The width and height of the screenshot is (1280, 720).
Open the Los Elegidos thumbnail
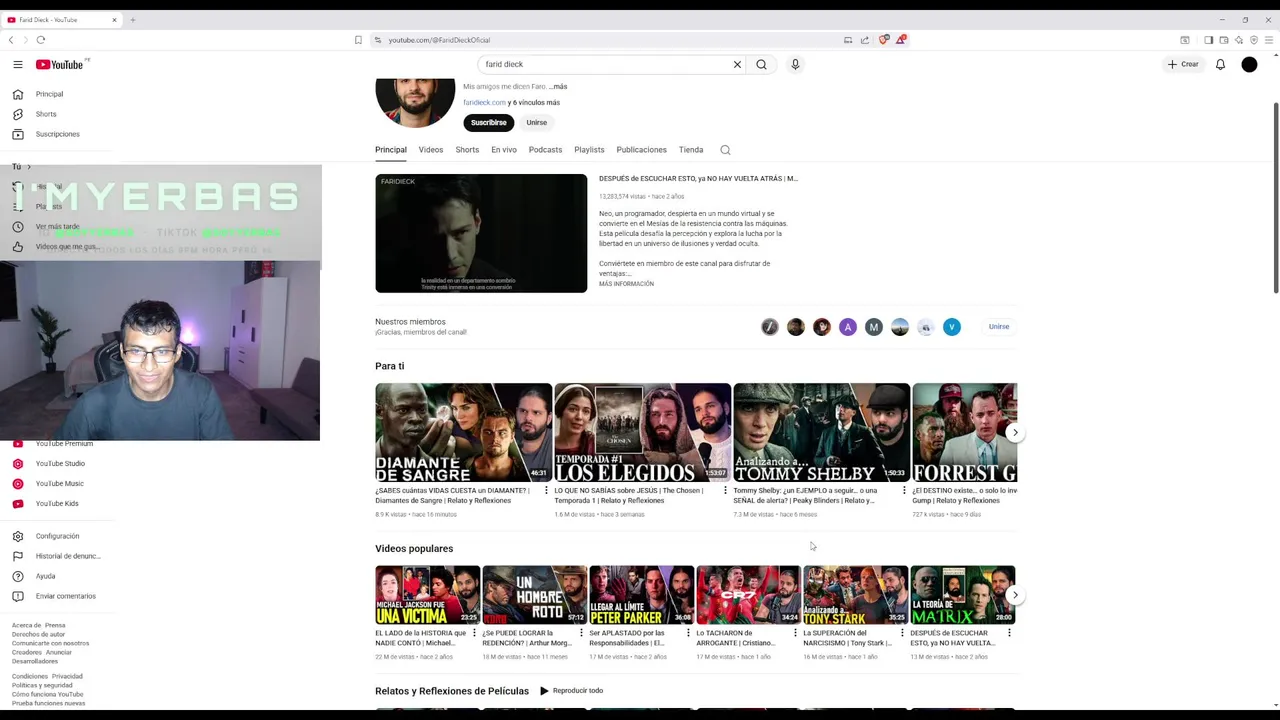pyautogui.click(x=642, y=433)
